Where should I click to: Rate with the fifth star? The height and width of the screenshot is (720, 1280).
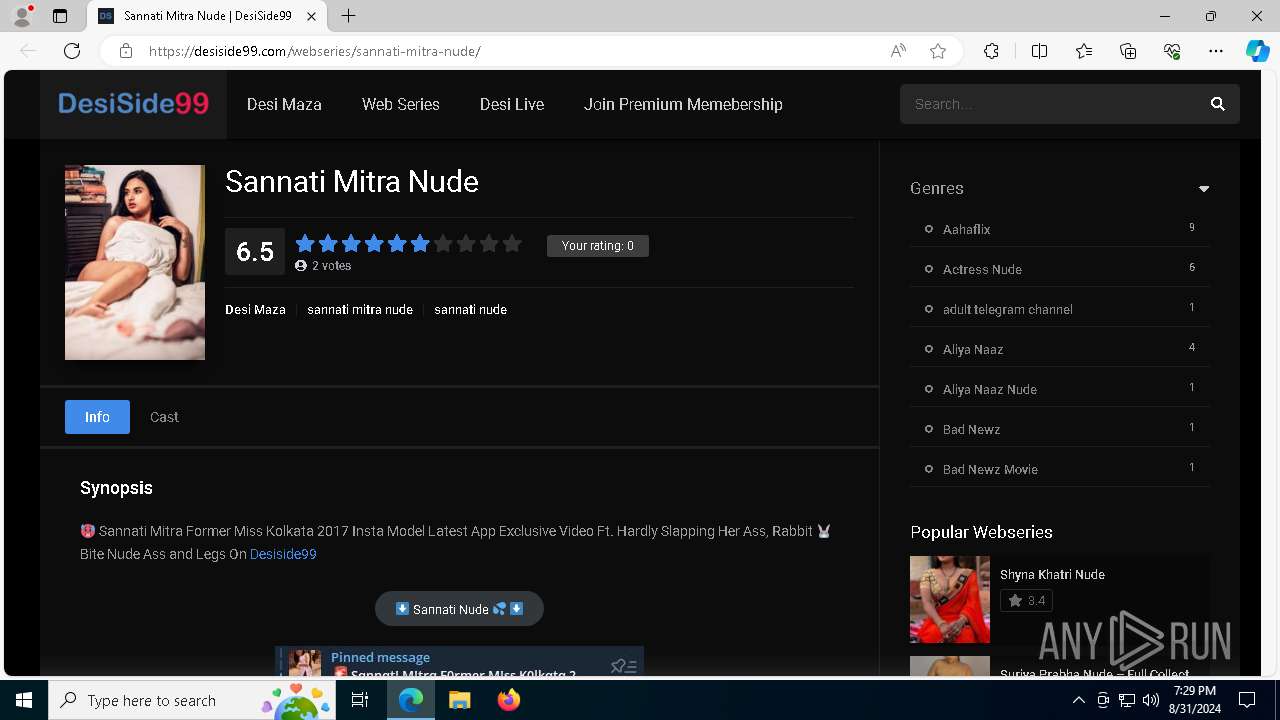[x=397, y=243]
